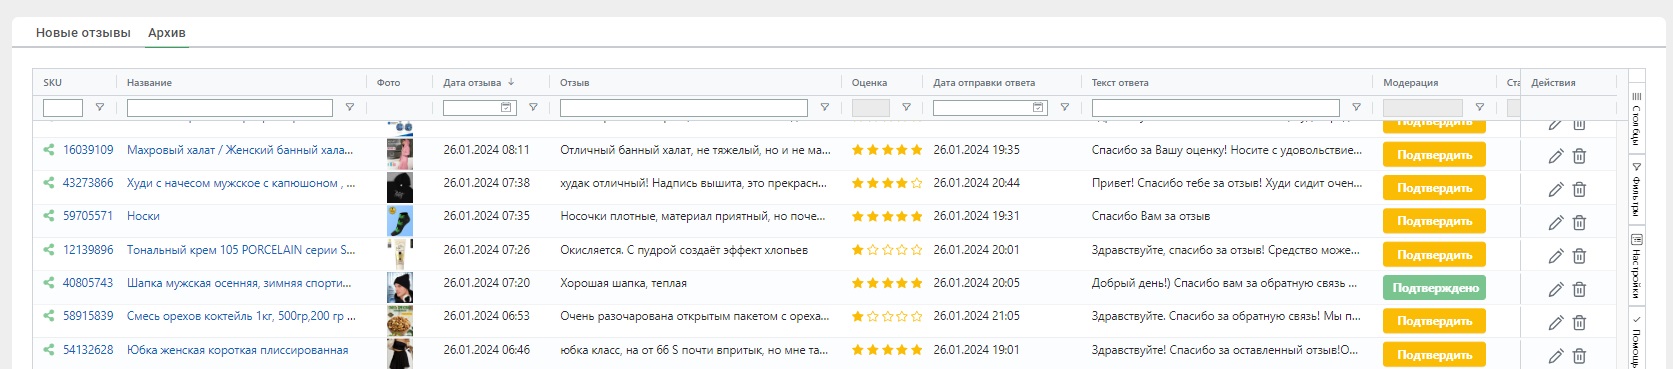Image resolution: width=1673 pixels, height=369 pixels.
Task: Edit the reply for SKU 59705571
Action: click(1556, 222)
